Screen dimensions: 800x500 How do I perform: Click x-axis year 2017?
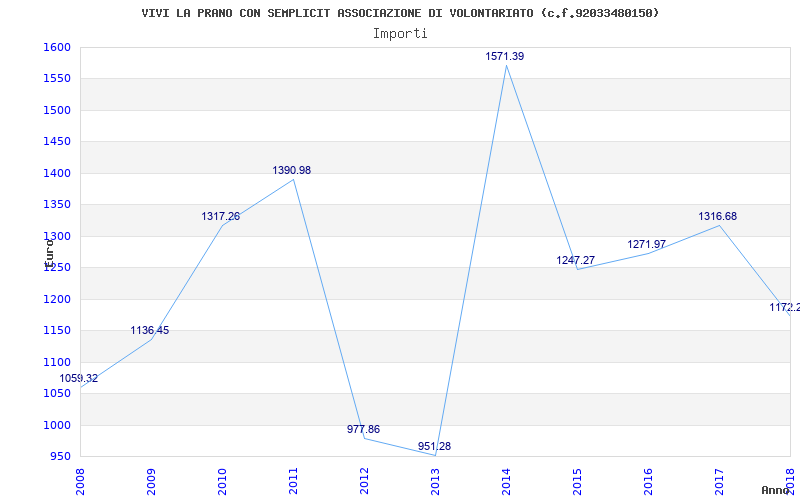(719, 482)
